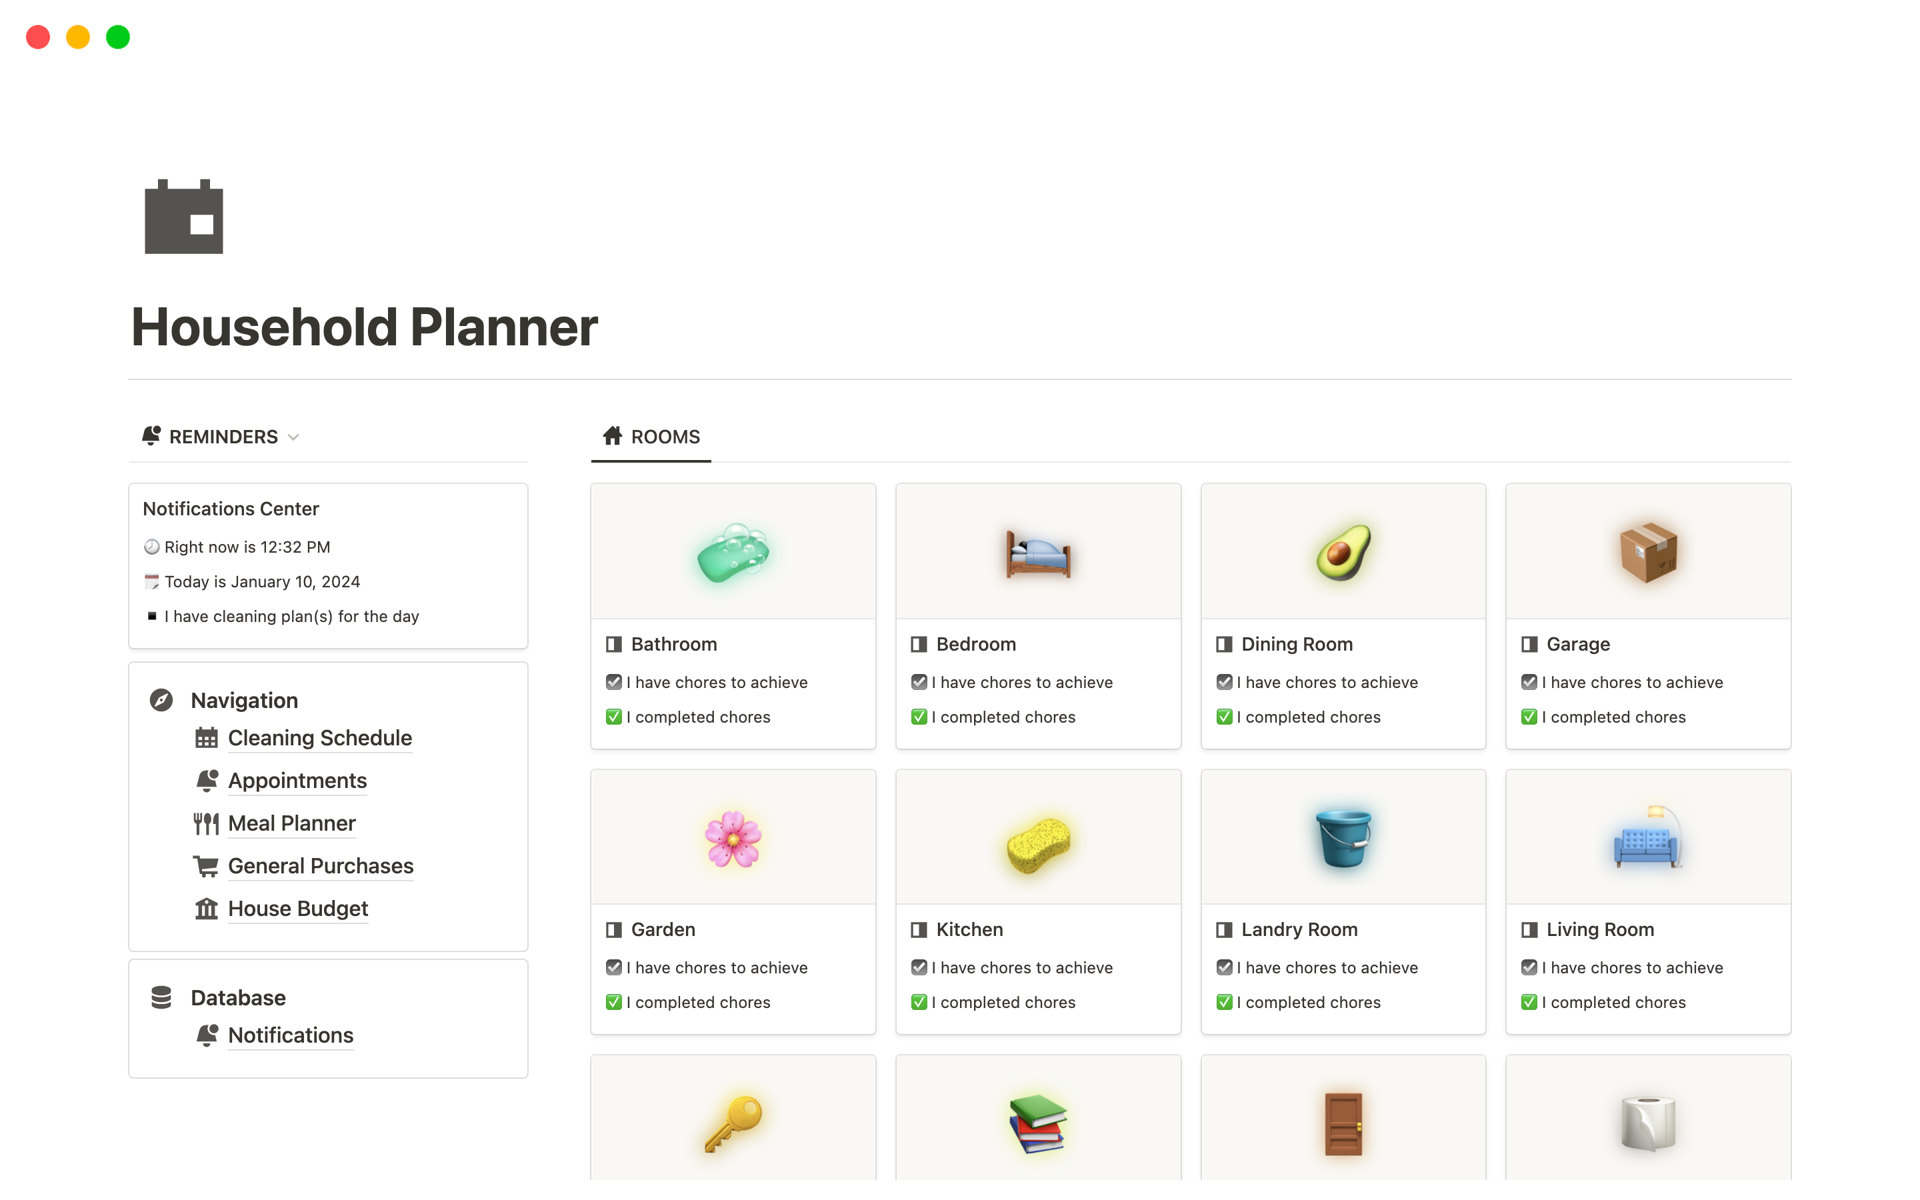This screenshot has width=1920, height=1200.
Task: Expand the Database section
Action: tap(236, 997)
